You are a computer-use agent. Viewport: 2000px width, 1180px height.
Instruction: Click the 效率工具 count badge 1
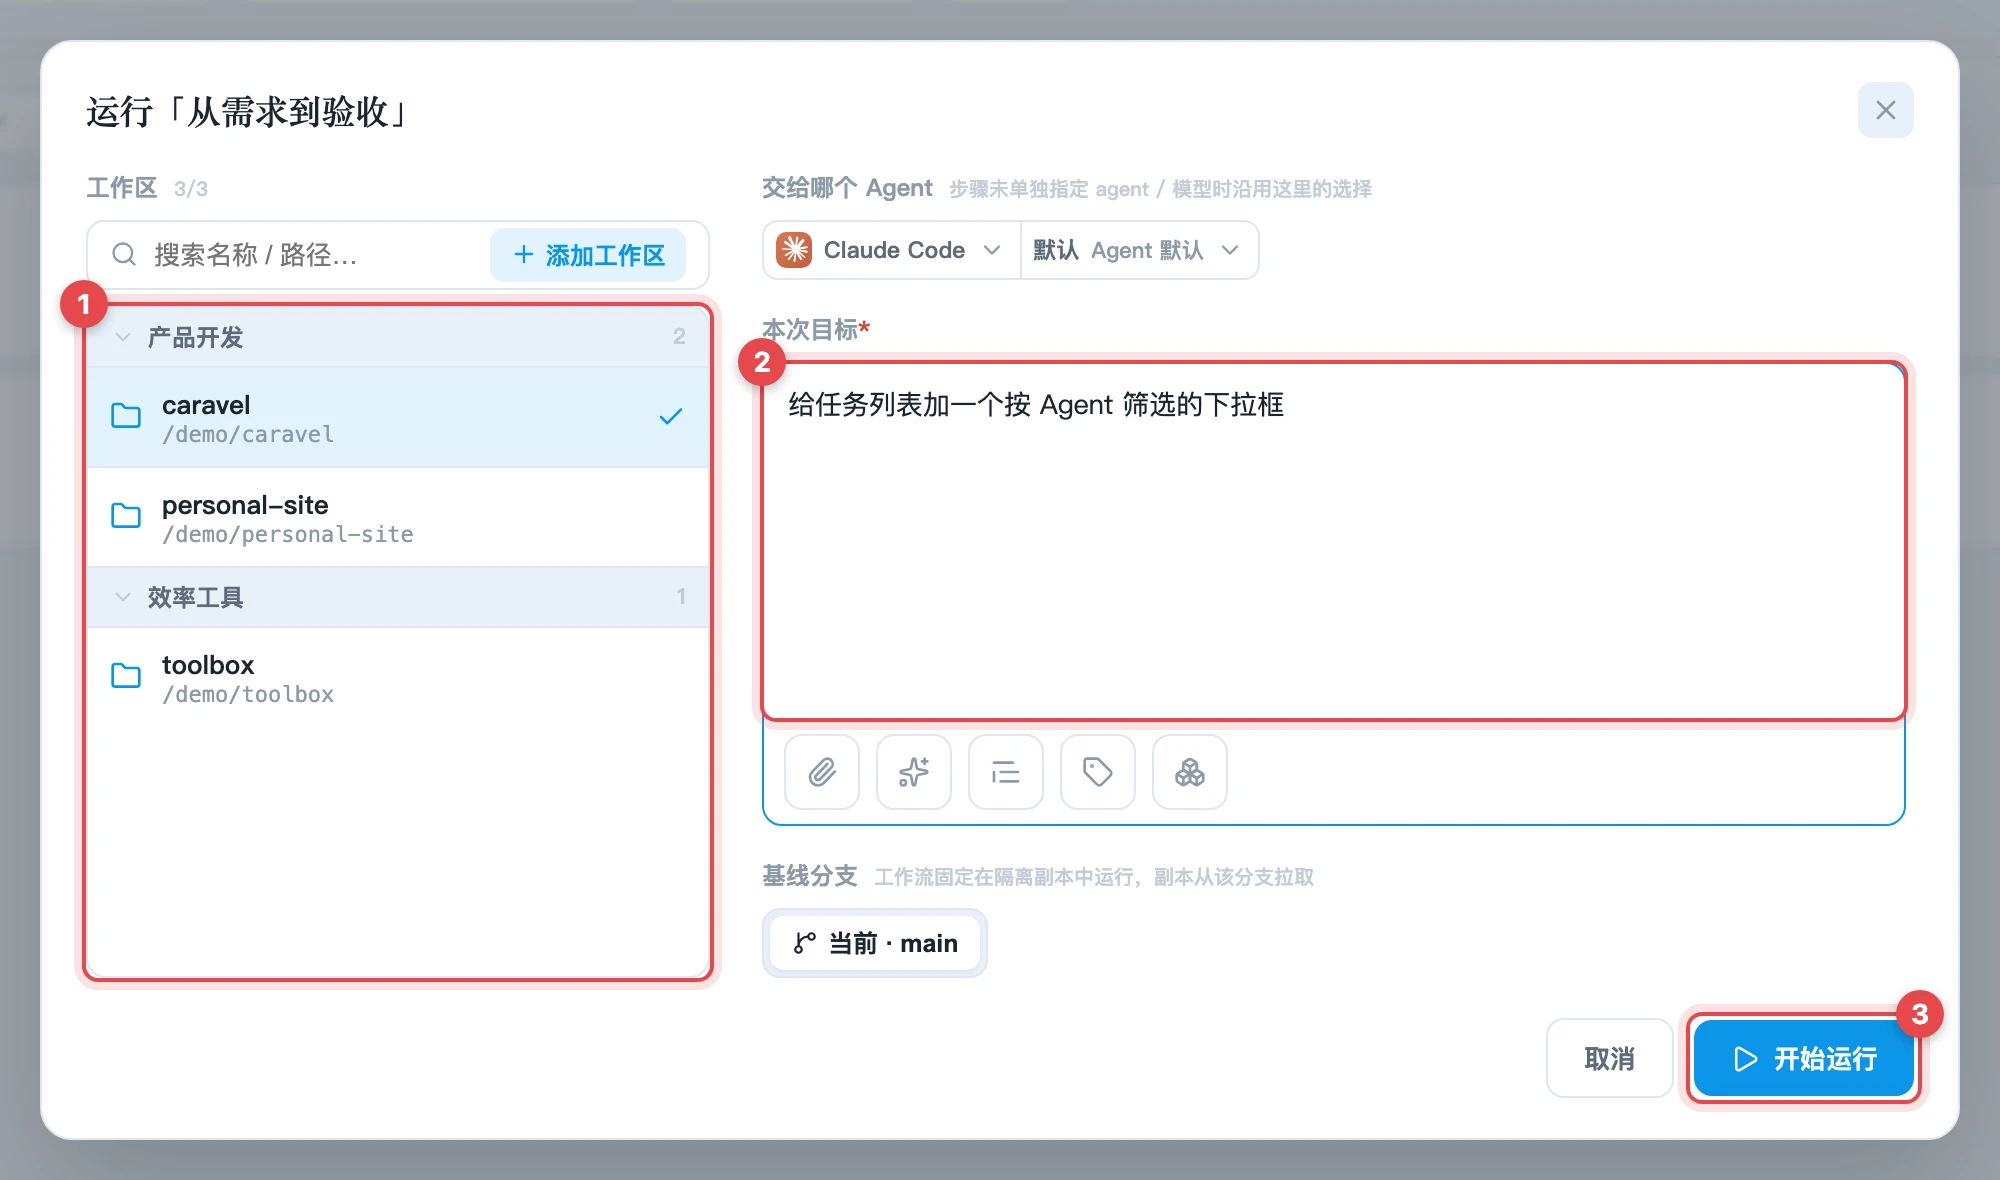pos(681,597)
